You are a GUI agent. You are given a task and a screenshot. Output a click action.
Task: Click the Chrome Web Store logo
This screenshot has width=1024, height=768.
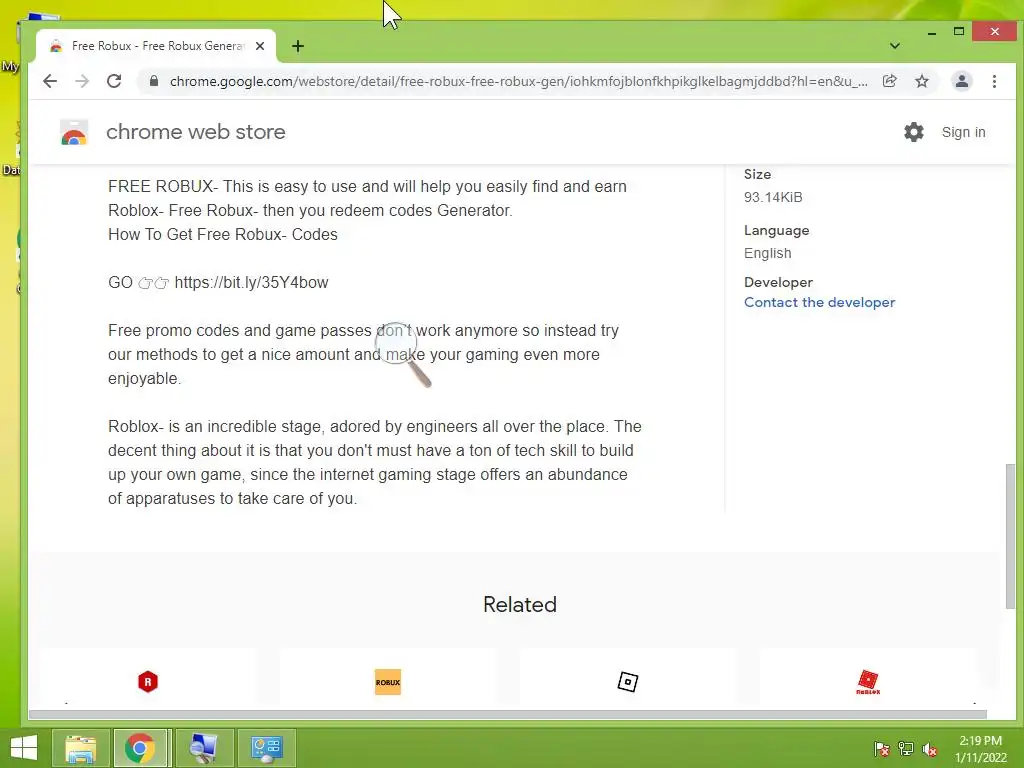click(x=74, y=132)
